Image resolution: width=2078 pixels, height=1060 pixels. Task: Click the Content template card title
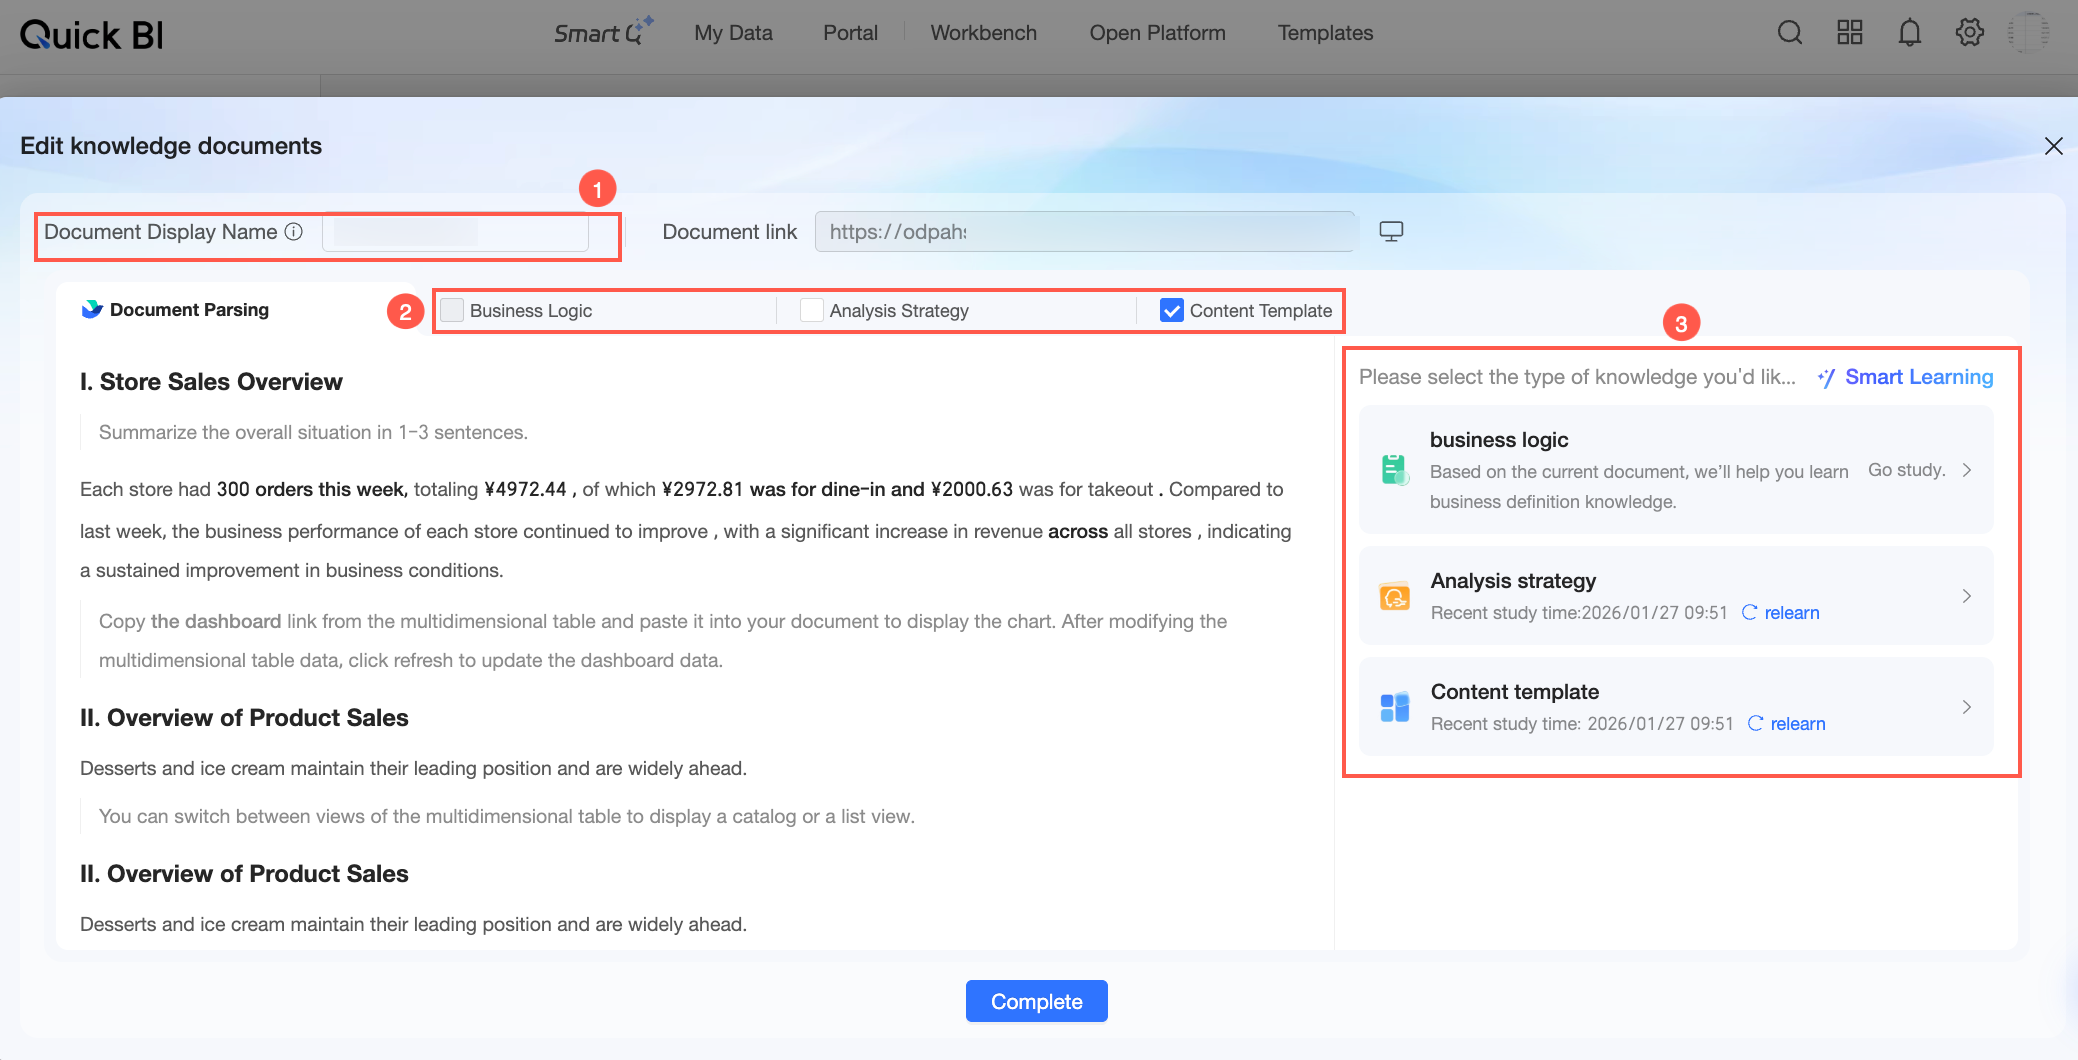(x=1515, y=692)
